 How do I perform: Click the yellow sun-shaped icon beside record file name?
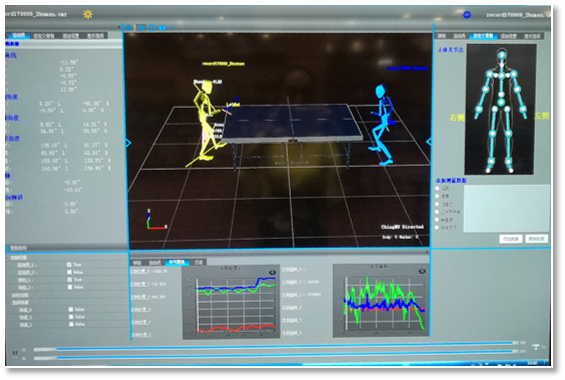pyautogui.click(x=88, y=14)
